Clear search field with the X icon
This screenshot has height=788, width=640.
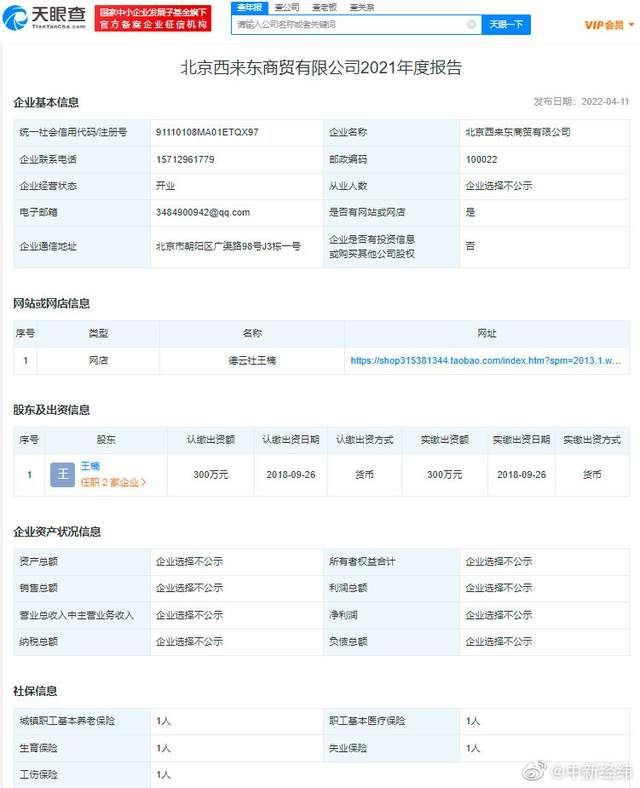coord(471,24)
